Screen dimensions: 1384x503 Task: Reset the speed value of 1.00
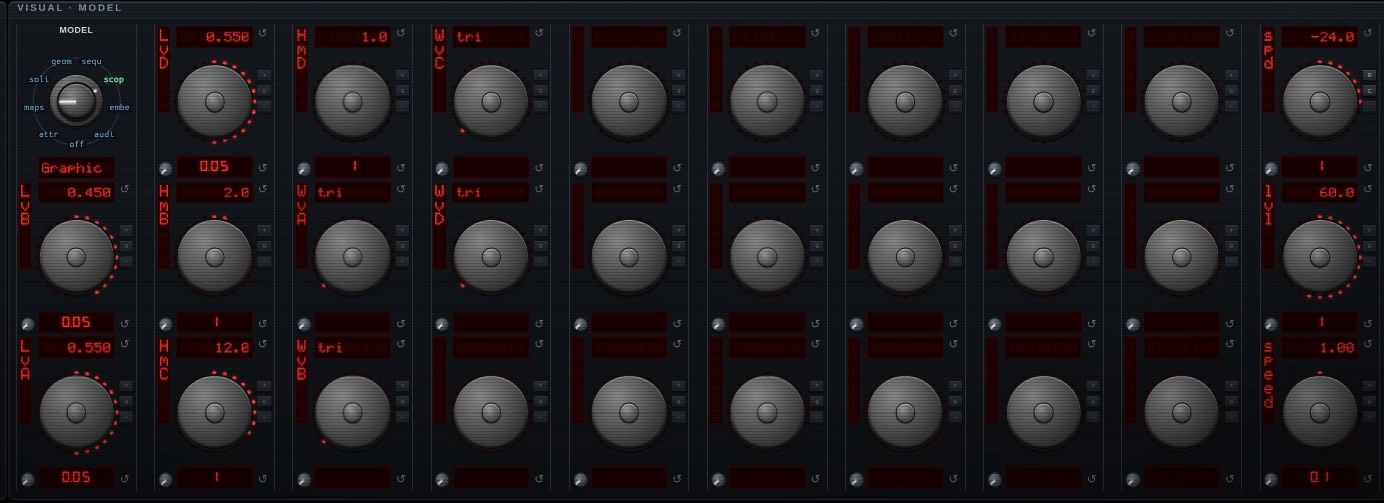coord(1366,344)
